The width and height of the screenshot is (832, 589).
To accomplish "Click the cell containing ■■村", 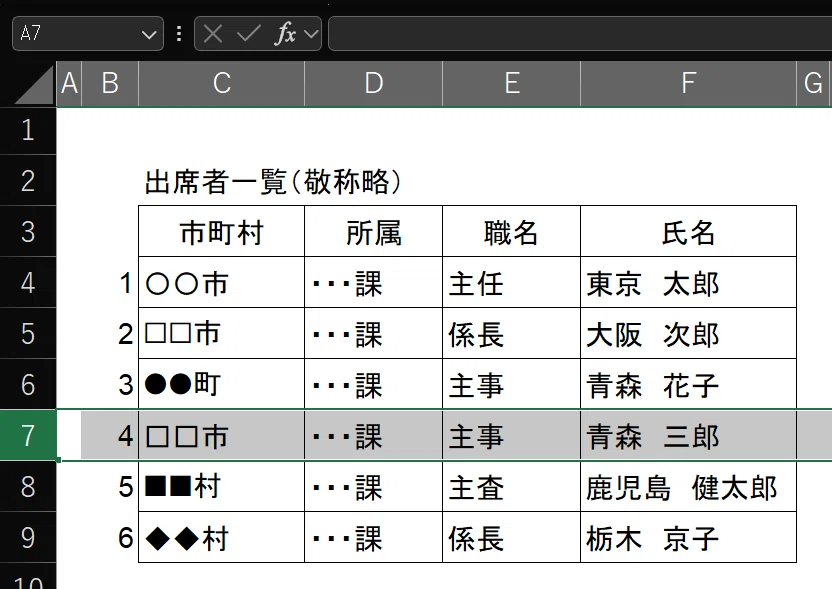I will (221, 486).
